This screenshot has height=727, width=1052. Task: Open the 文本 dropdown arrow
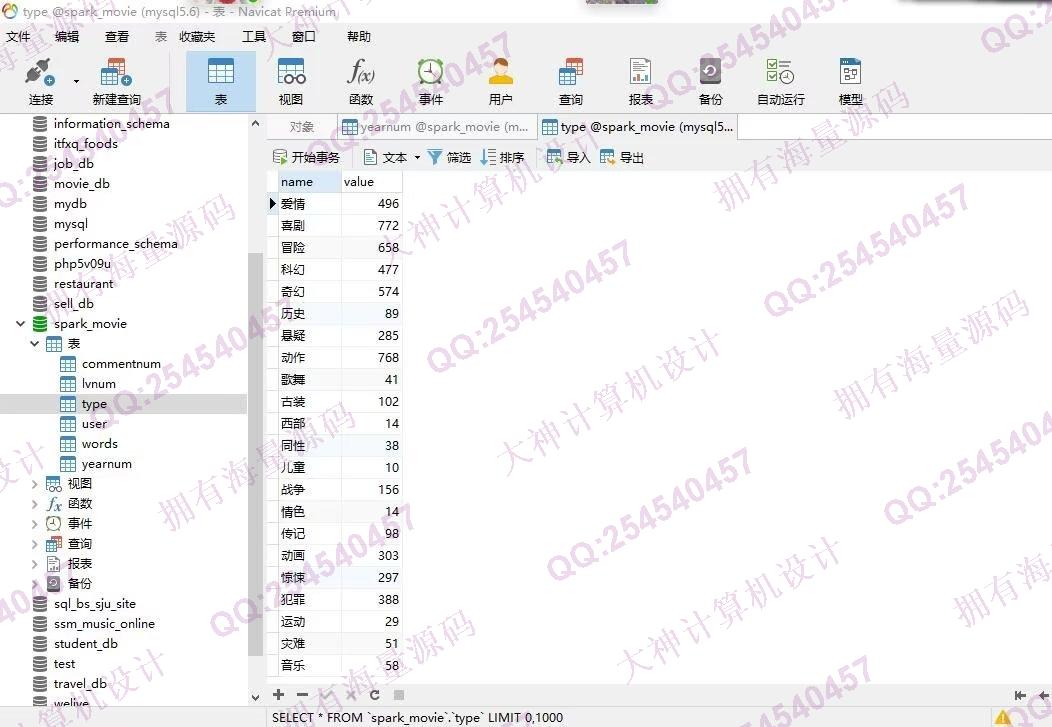click(x=417, y=158)
